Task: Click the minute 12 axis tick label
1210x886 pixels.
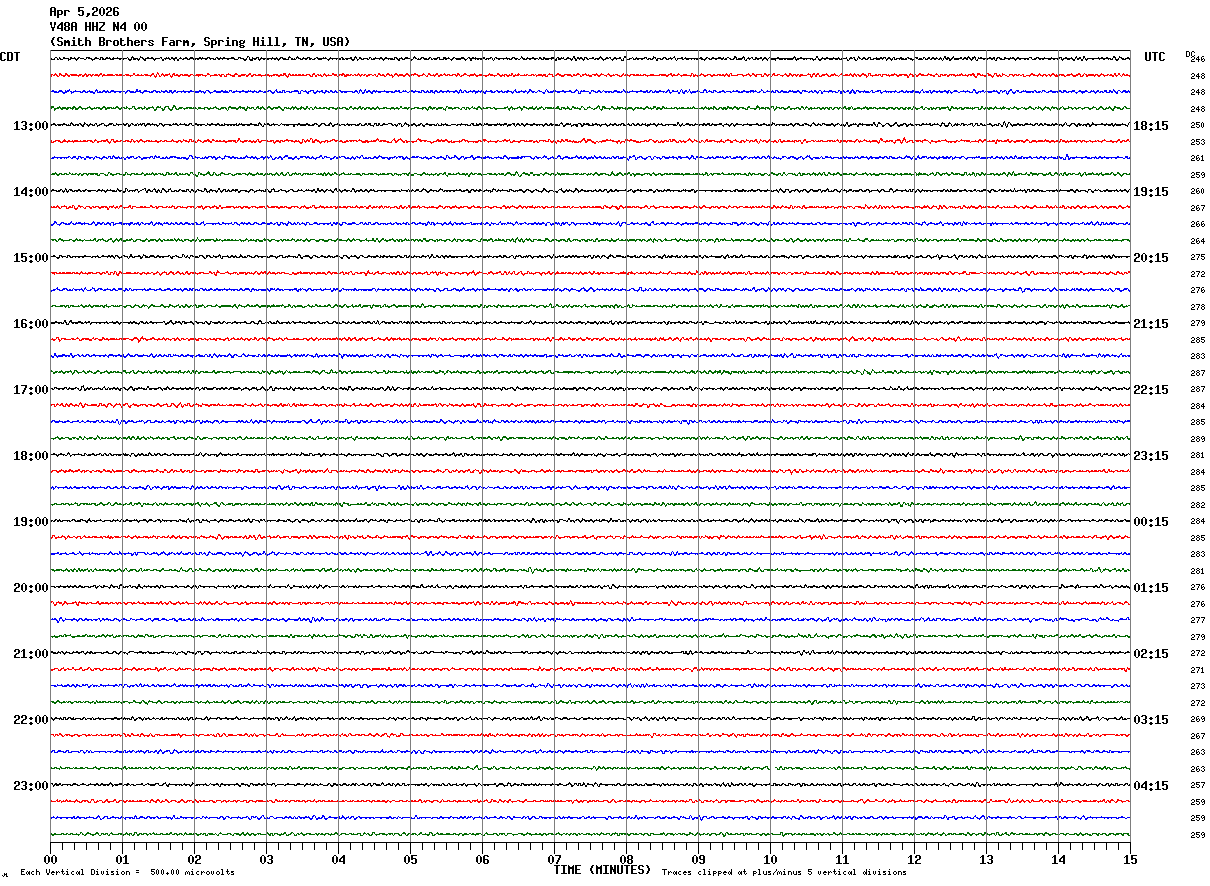Action: pyautogui.click(x=915, y=859)
